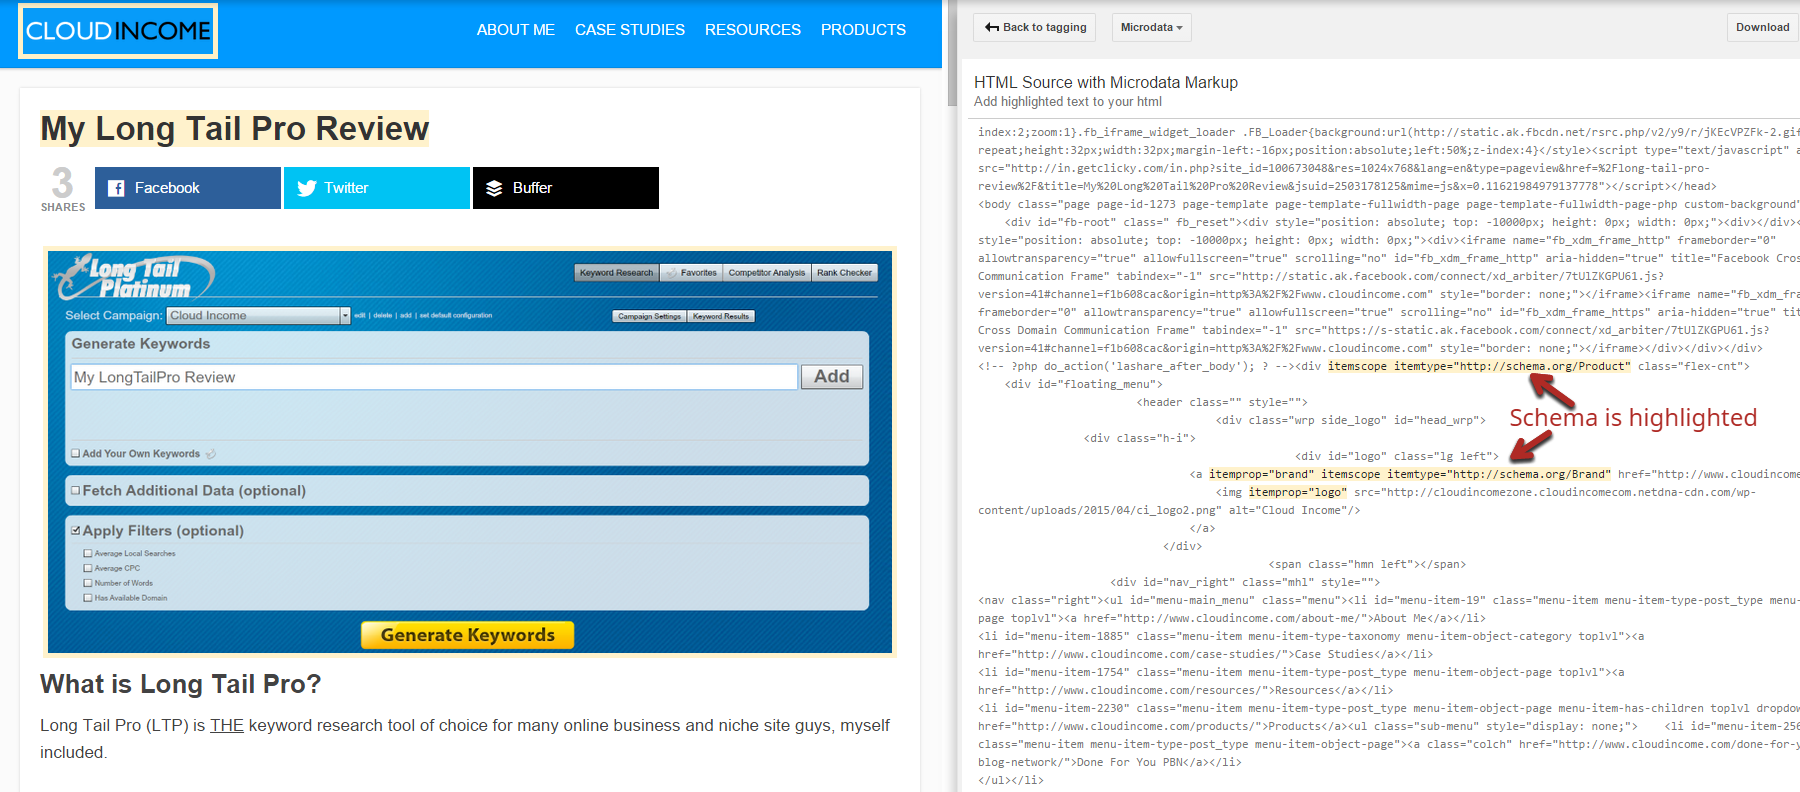Click the Buffer stack icon
The image size is (1800, 792).
coord(494,188)
